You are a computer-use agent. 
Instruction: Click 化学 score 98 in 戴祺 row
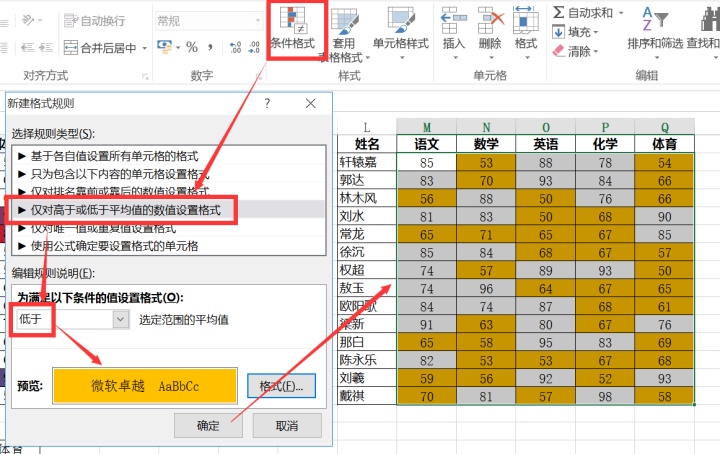point(605,396)
